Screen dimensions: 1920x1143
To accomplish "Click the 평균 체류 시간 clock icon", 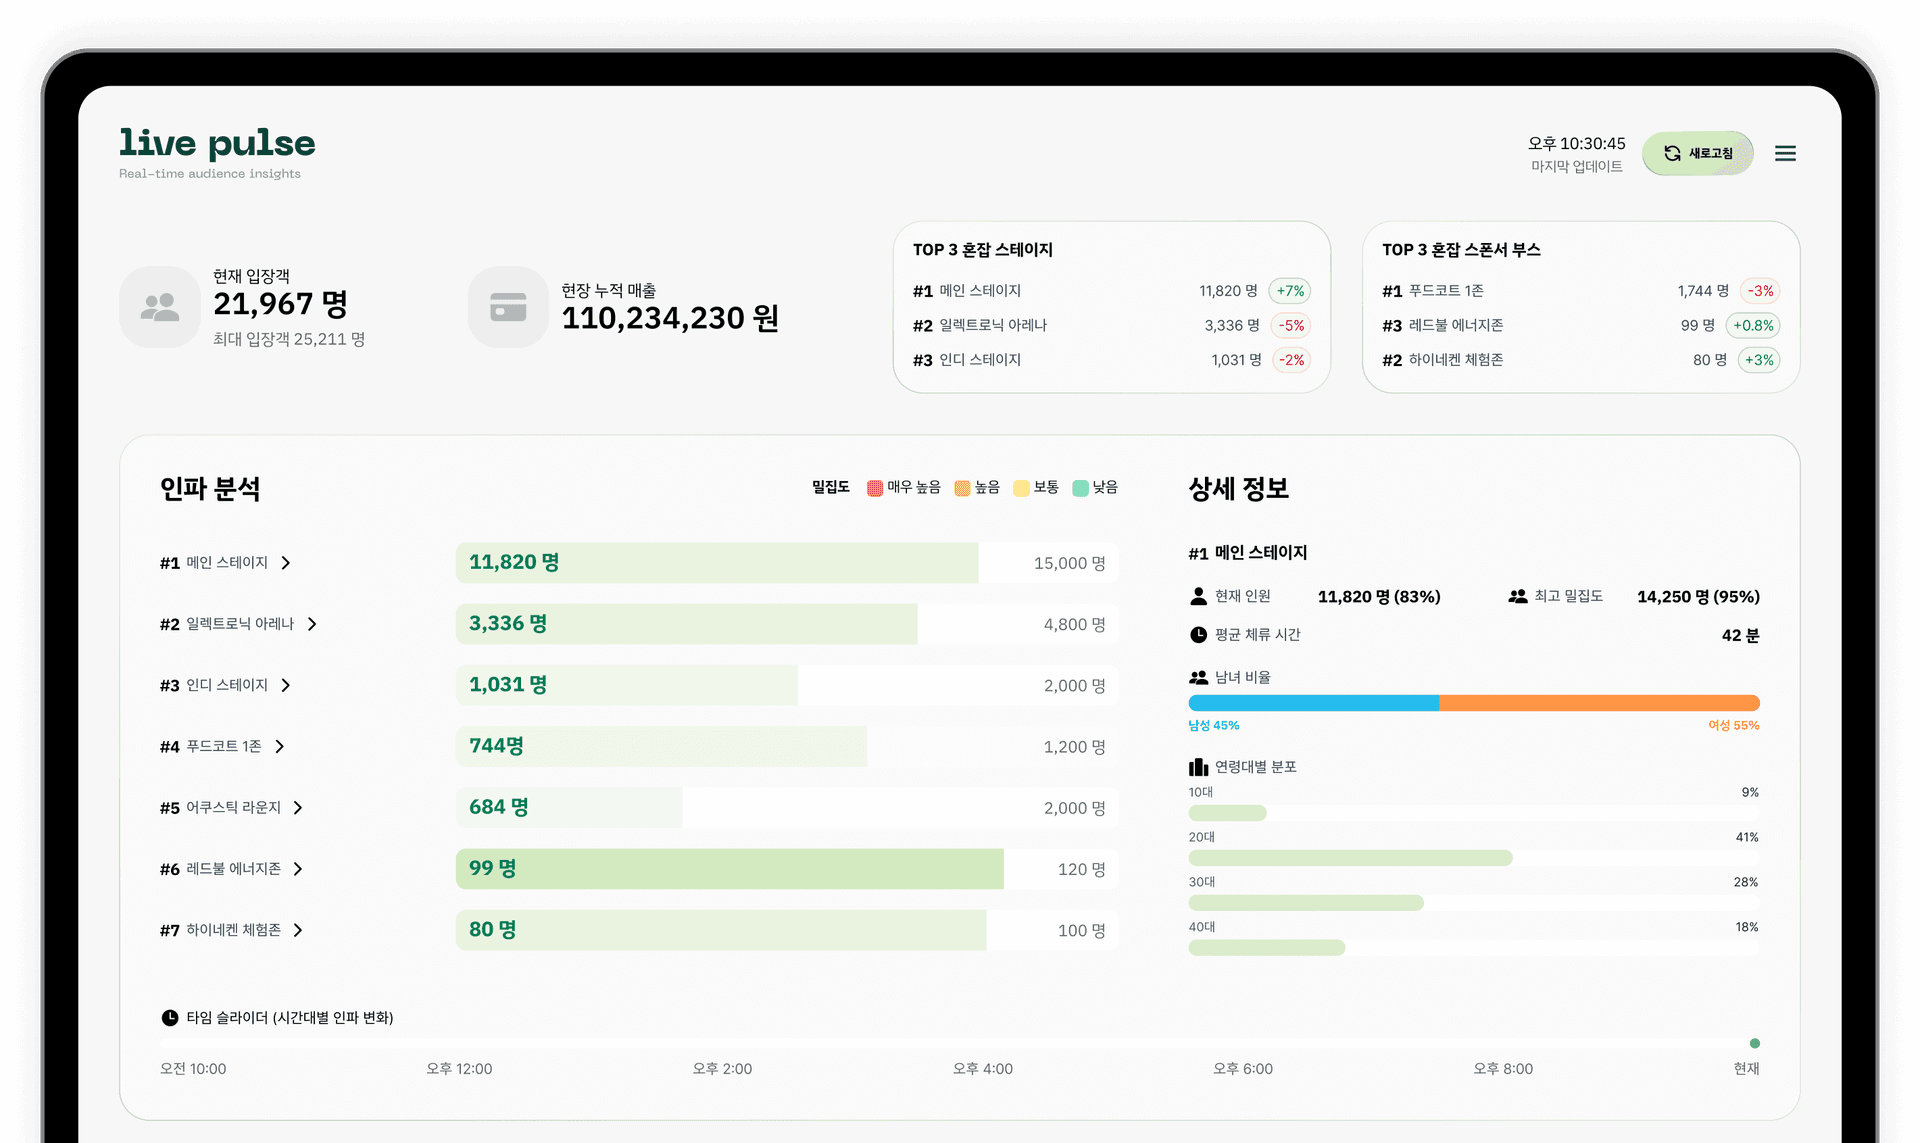I will (1198, 635).
